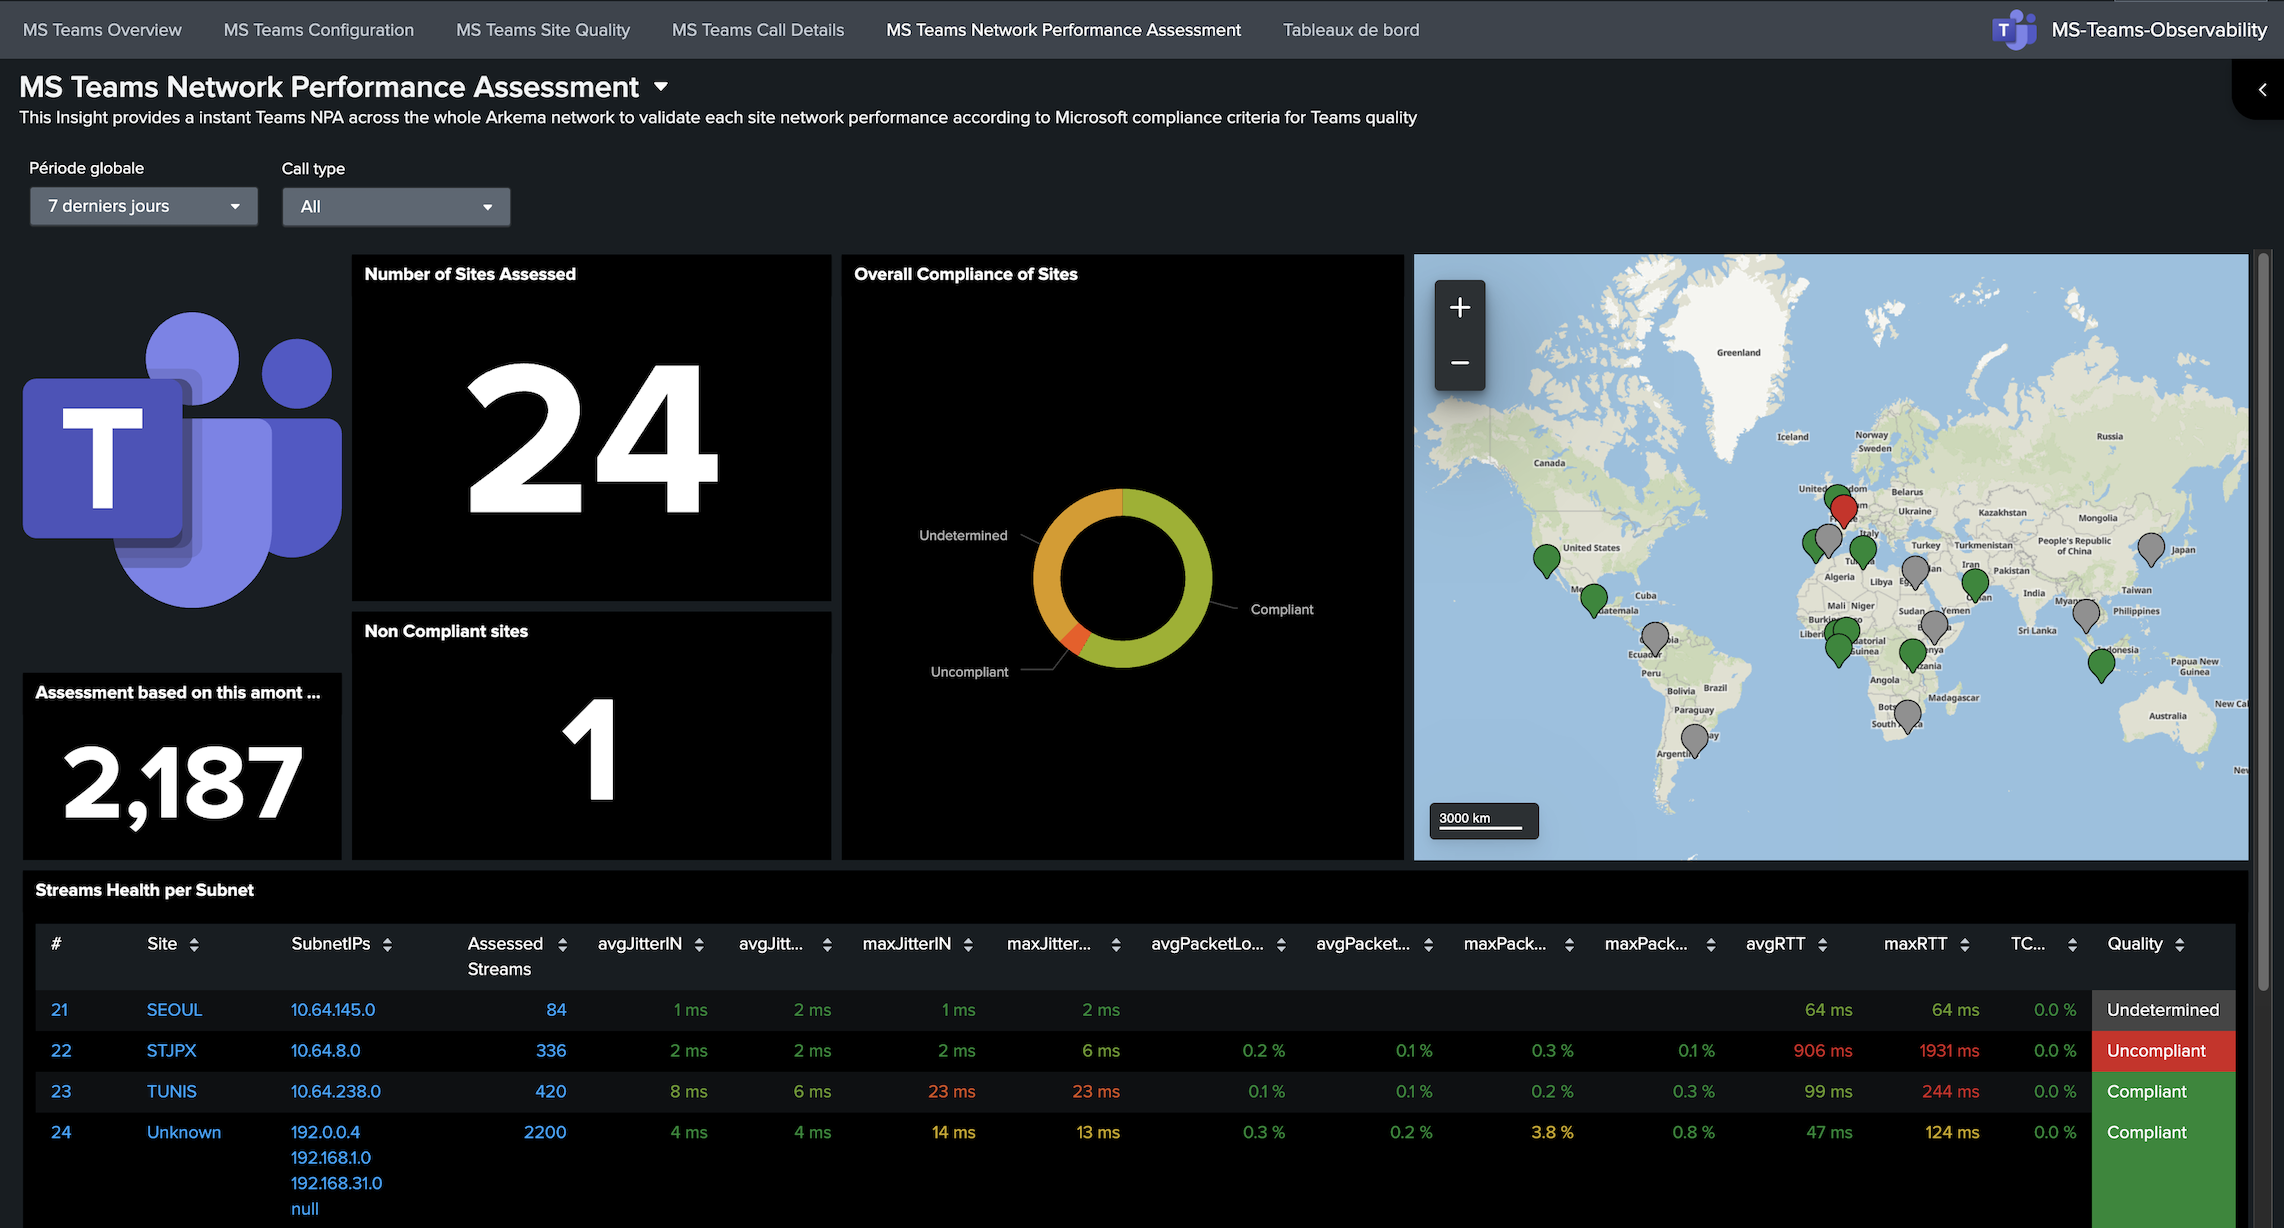Open the Call type dropdown
Image resolution: width=2284 pixels, height=1228 pixels.
[396, 206]
